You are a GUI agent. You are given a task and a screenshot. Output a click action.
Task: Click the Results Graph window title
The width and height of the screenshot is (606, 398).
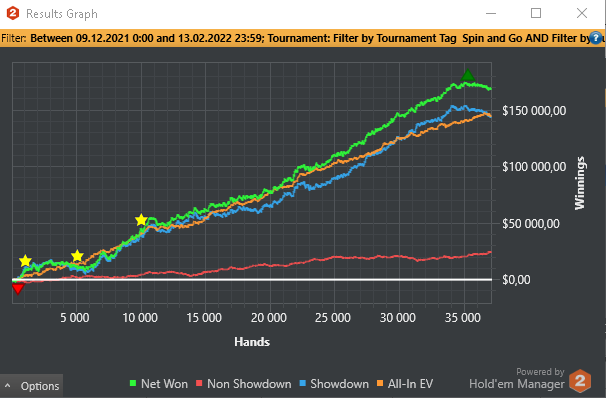62,14
